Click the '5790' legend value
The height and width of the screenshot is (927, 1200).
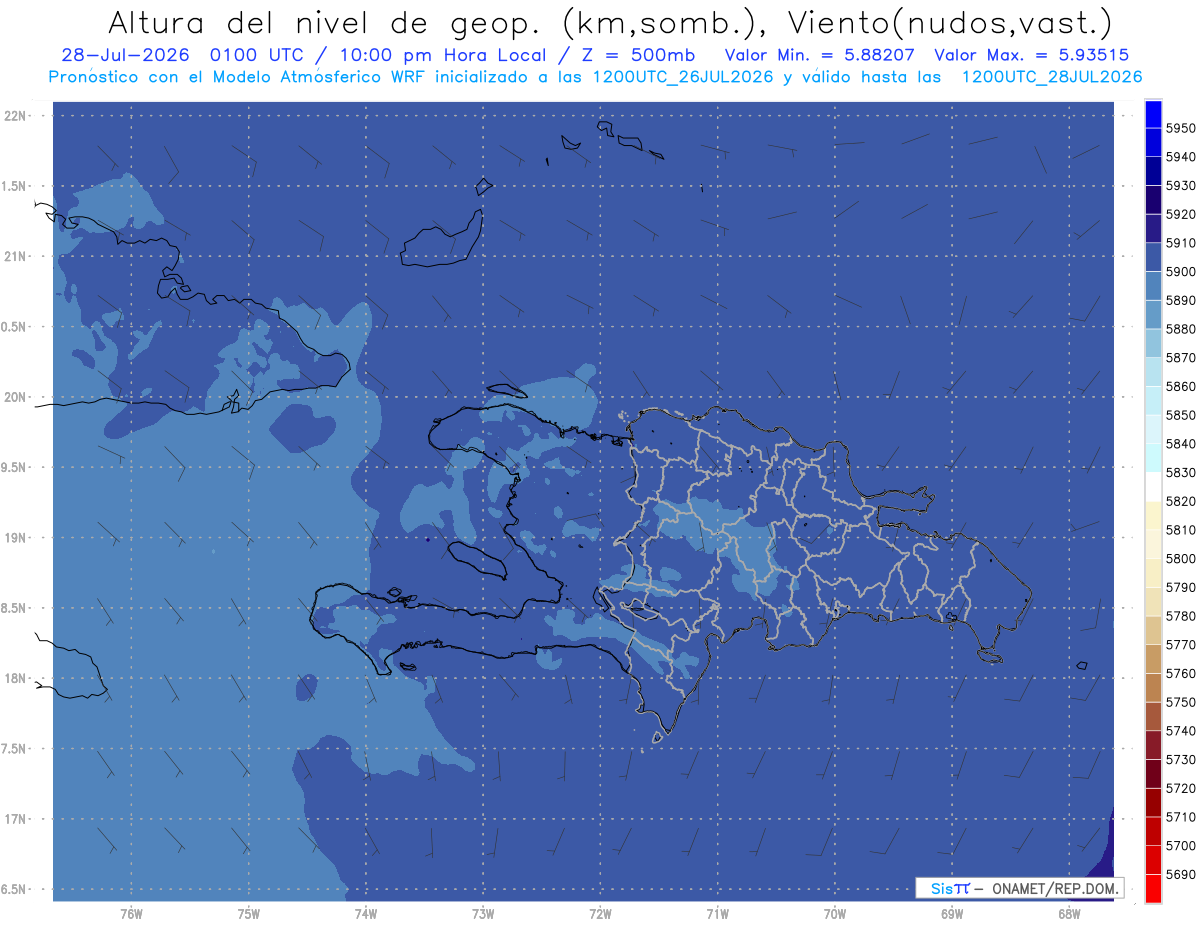click(x=1180, y=587)
